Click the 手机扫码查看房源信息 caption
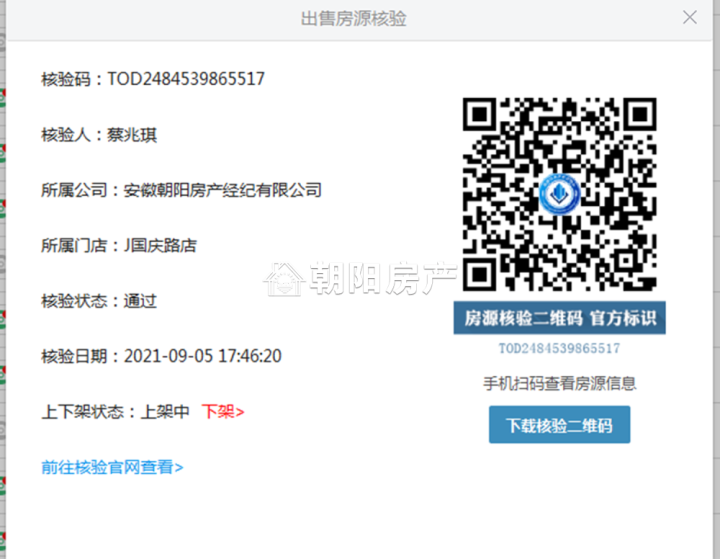Viewport: 720px width, 559px height. tap(559, 383)
